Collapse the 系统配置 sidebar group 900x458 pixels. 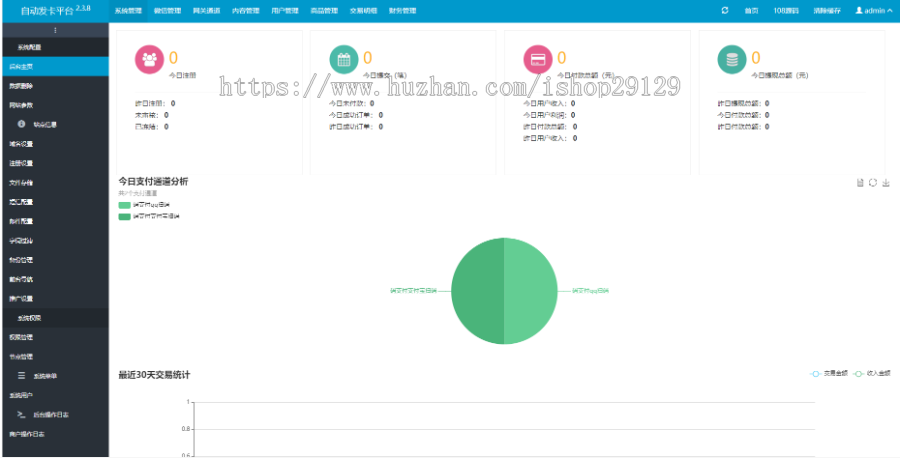tap(55, 47)
